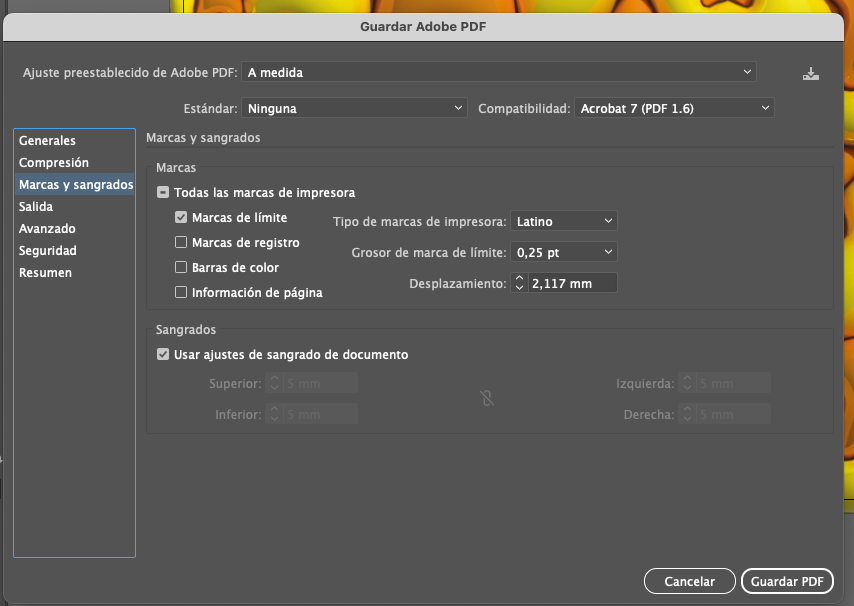
Task: Select Generales in the sidebar
Action: click(x=47, y=141)
